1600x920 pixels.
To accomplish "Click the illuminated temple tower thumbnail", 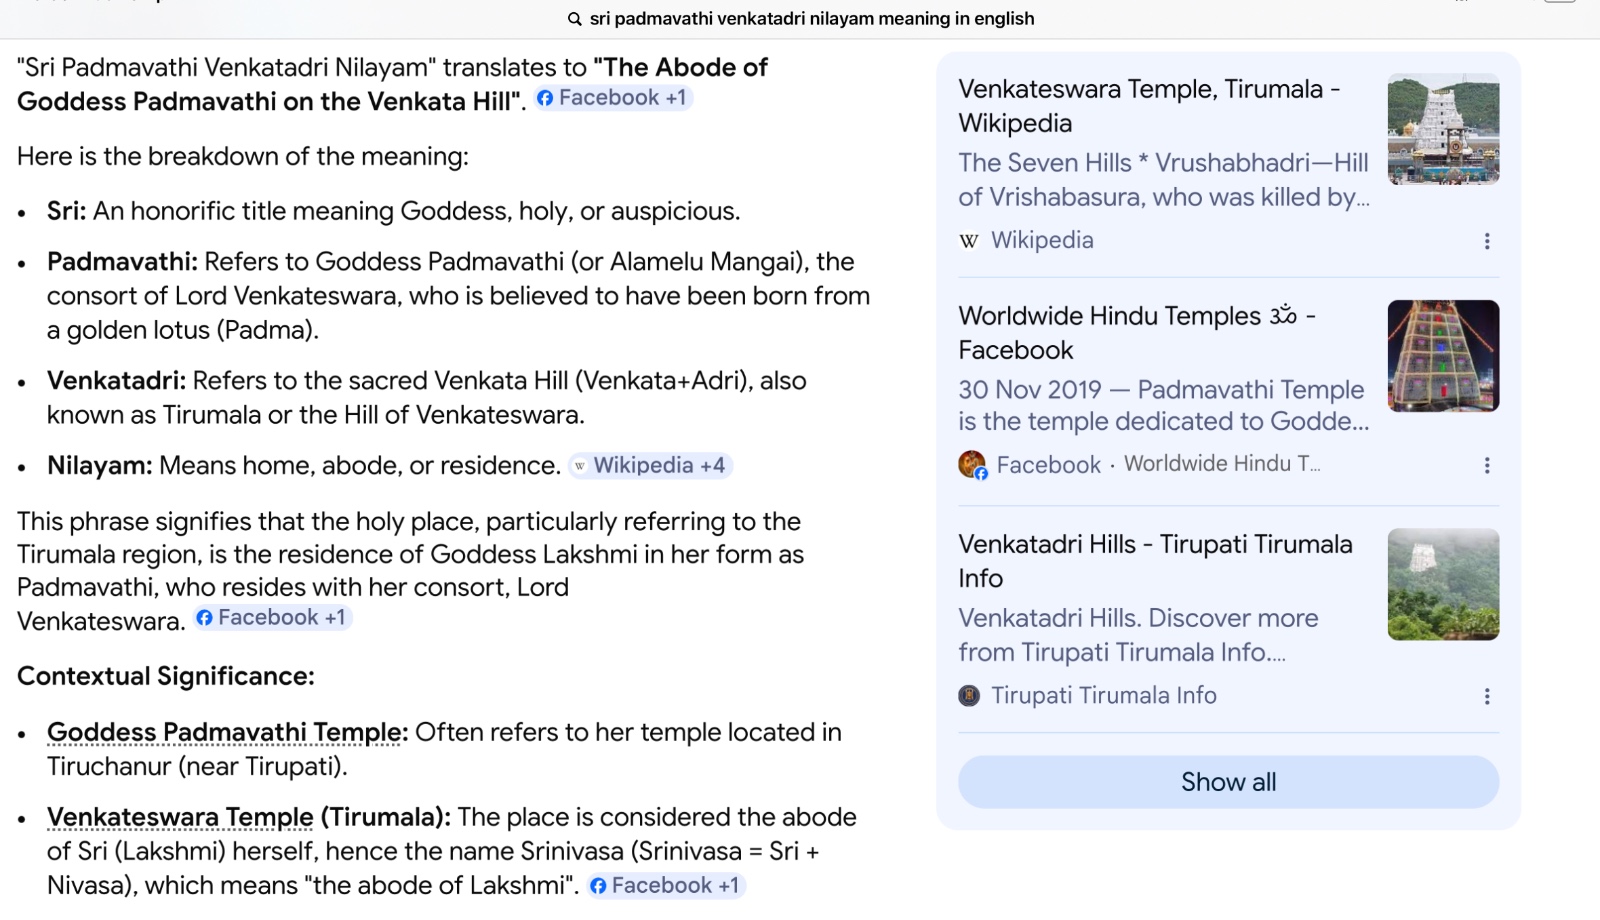I will (x=1443, y=356).
